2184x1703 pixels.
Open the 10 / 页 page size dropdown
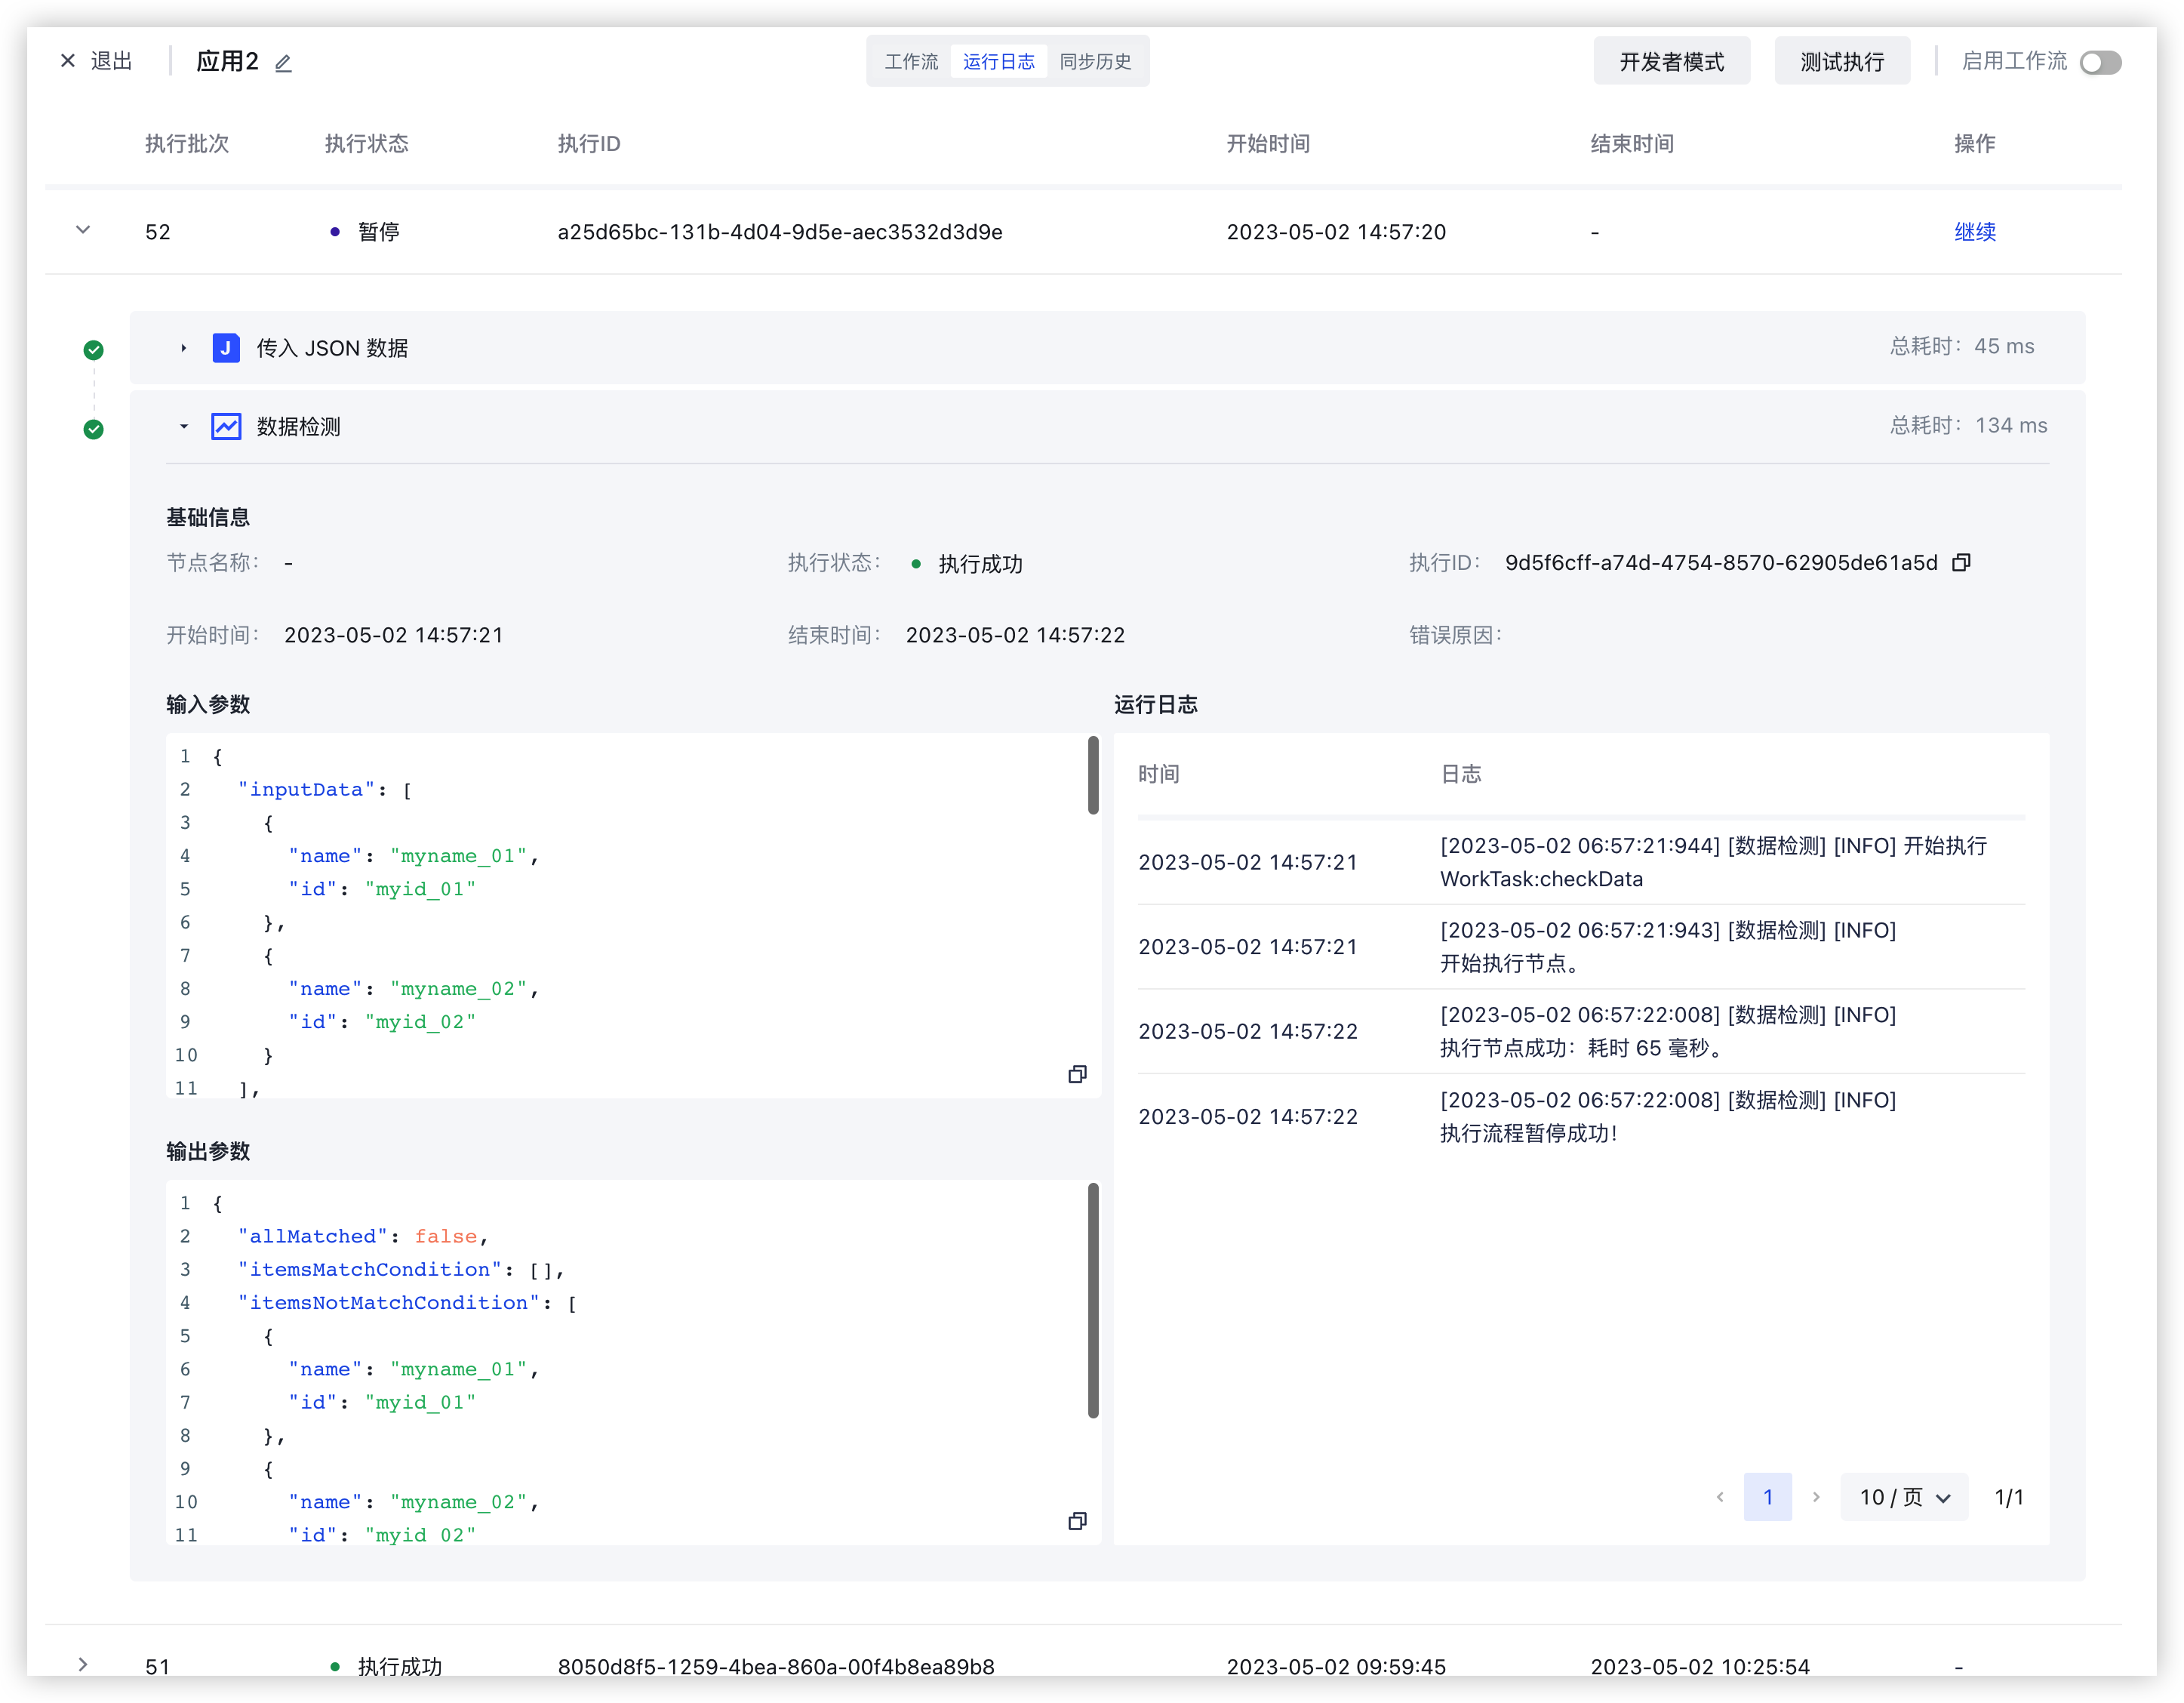pos(1904,1497)
